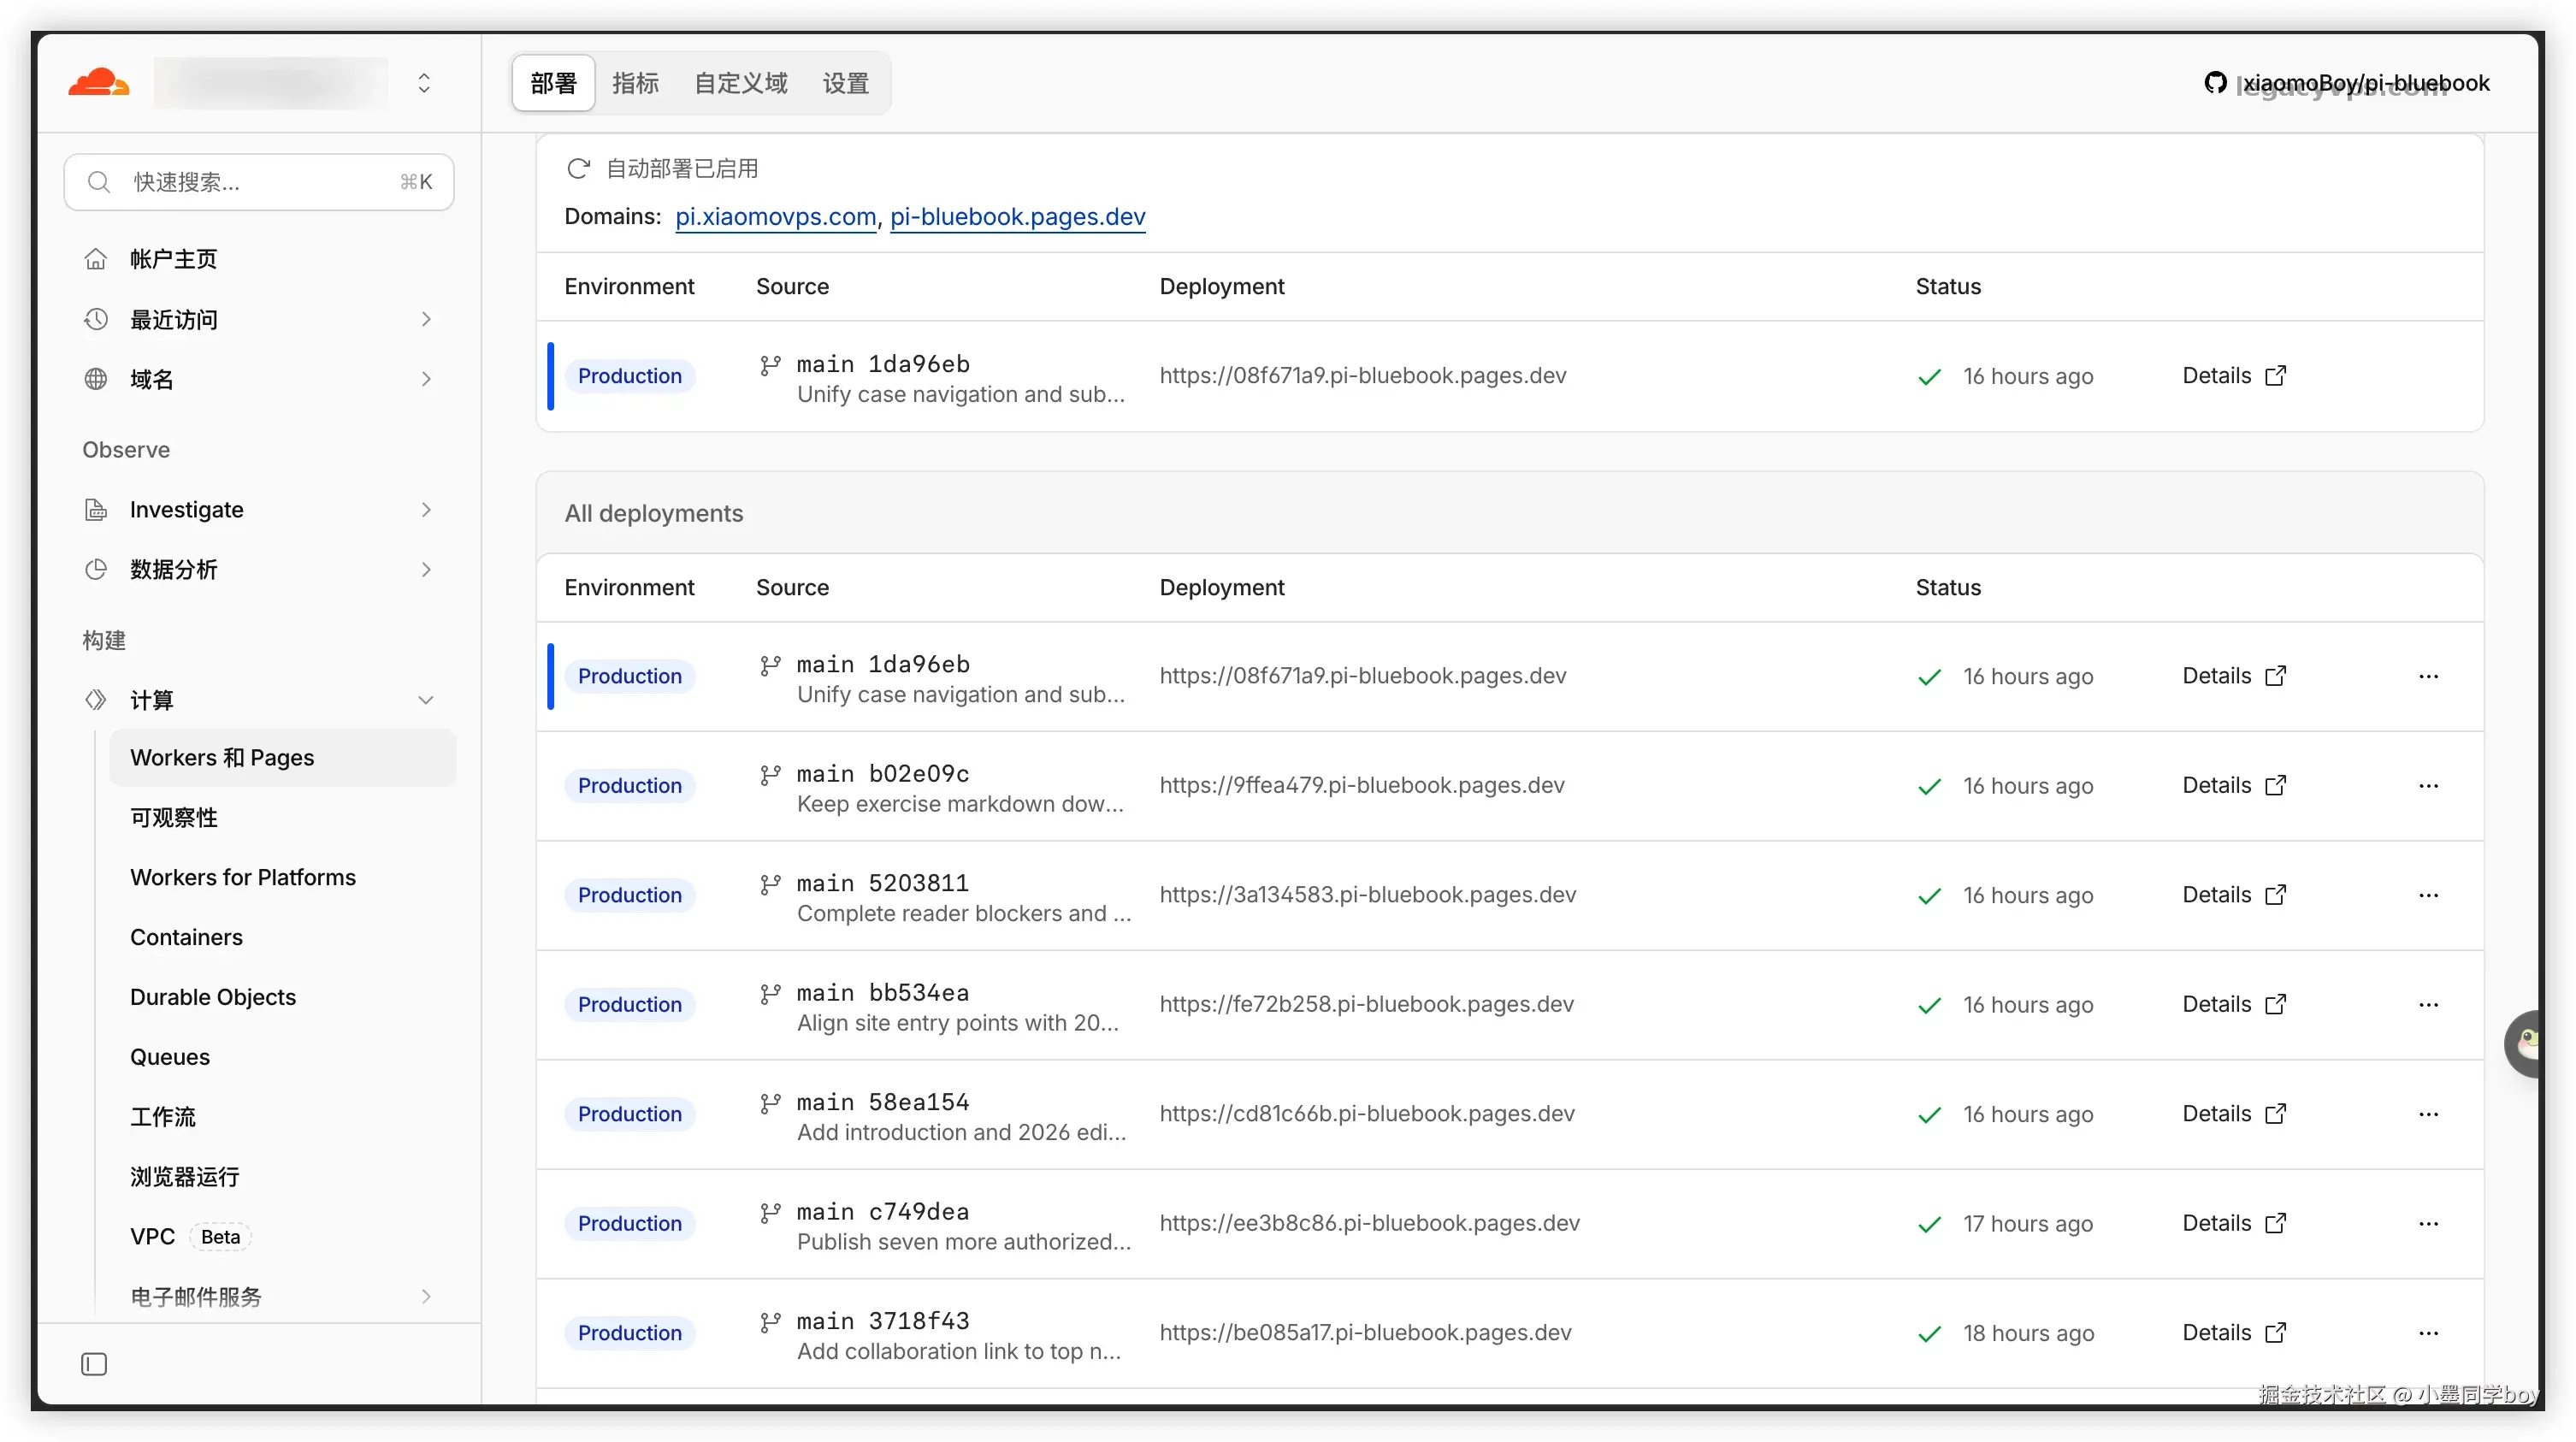Open more options for 58ea154 deployment
Screen dimensions: 2576x1442
pyautogui.click(x=2429, y=1115)
